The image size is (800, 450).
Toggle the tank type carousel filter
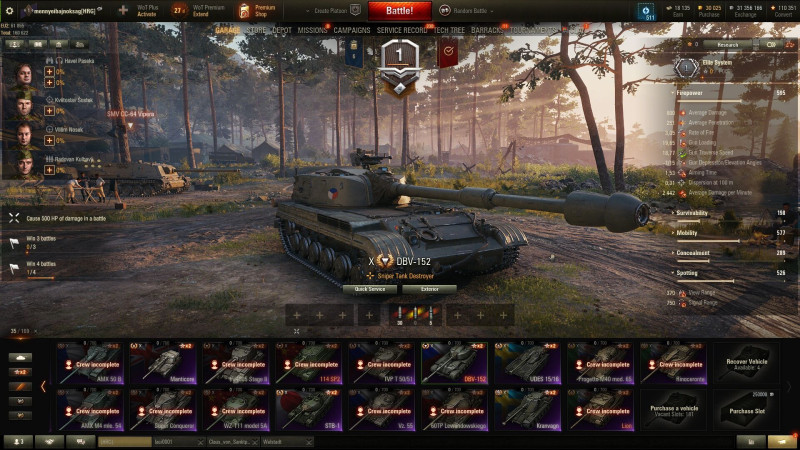tap(20, 358)
